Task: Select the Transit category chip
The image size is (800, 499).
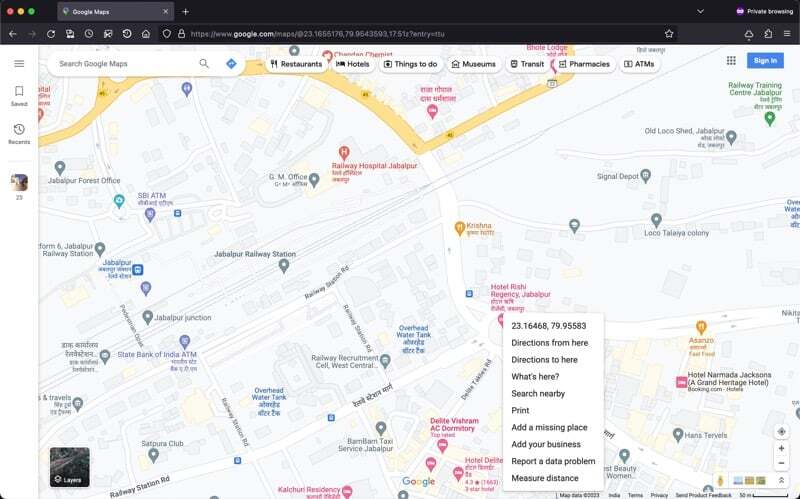Action: tap(527, 64)
